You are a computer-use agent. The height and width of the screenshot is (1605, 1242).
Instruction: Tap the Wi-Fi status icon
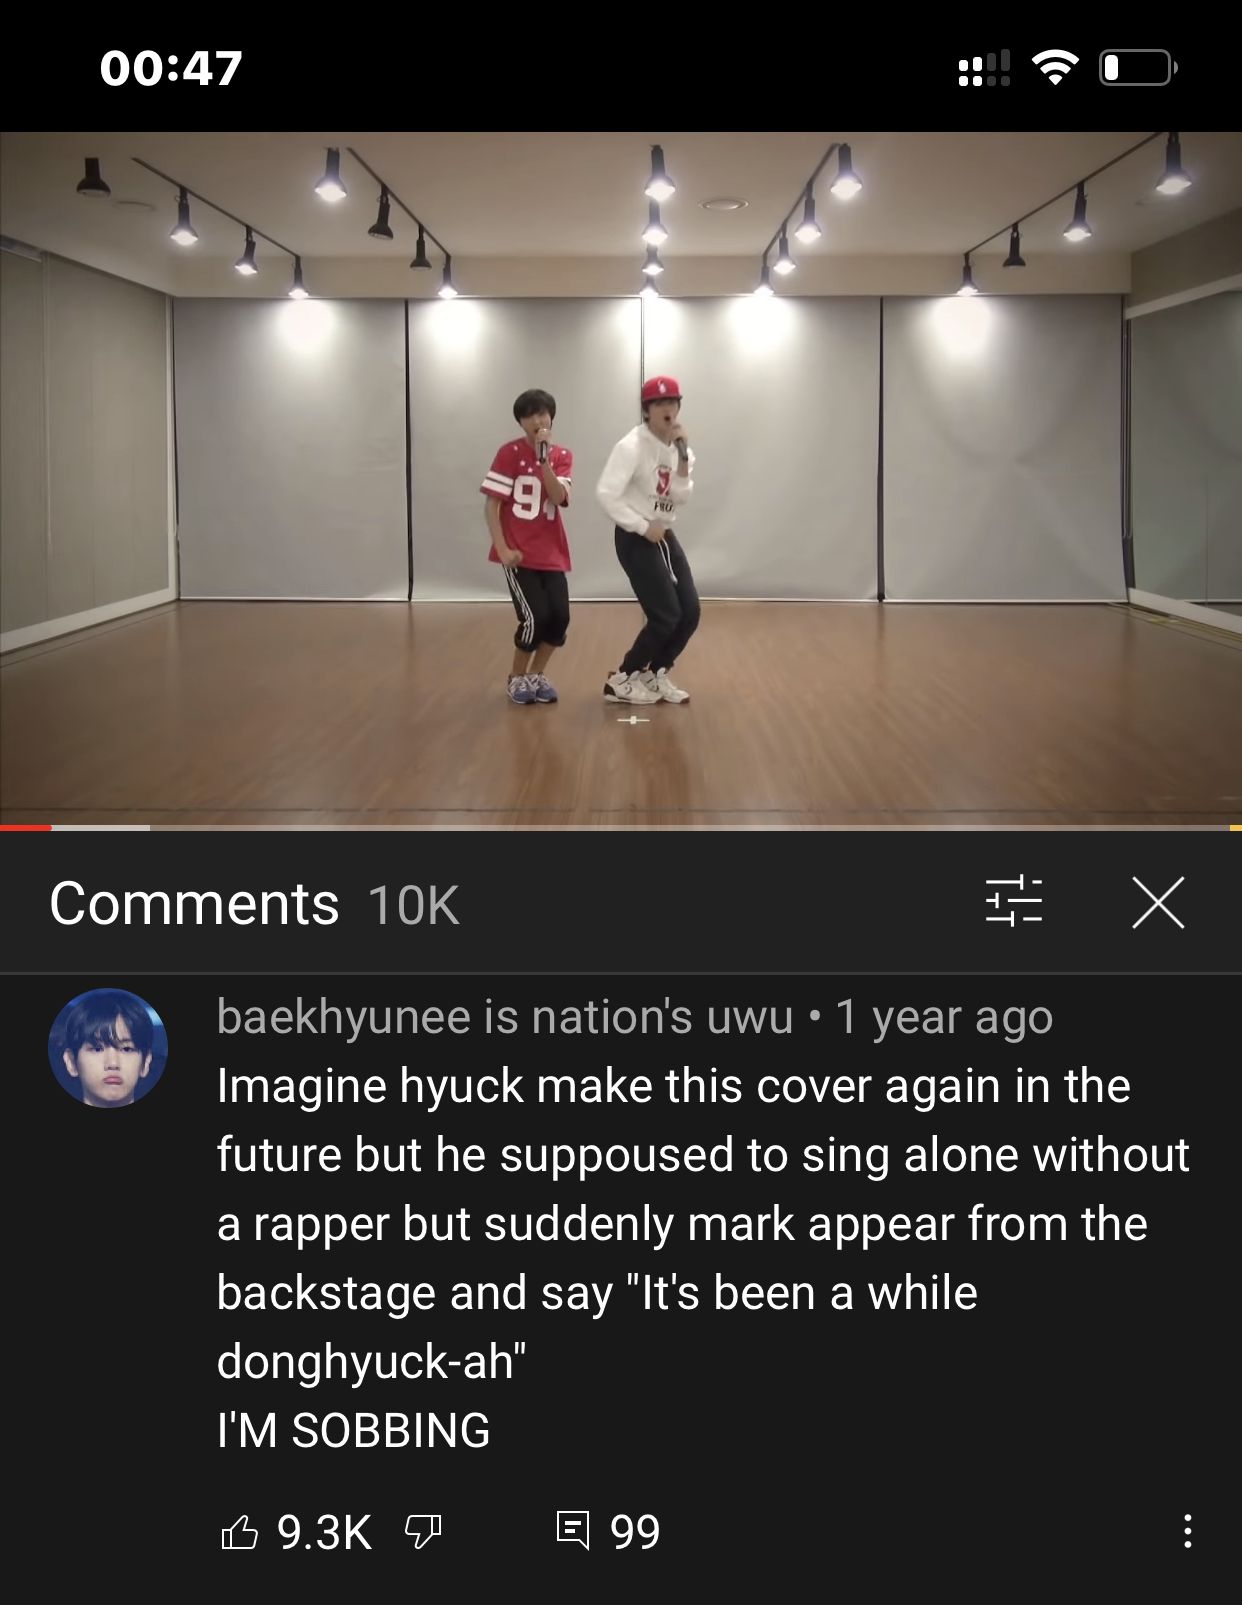point(1055,68)
